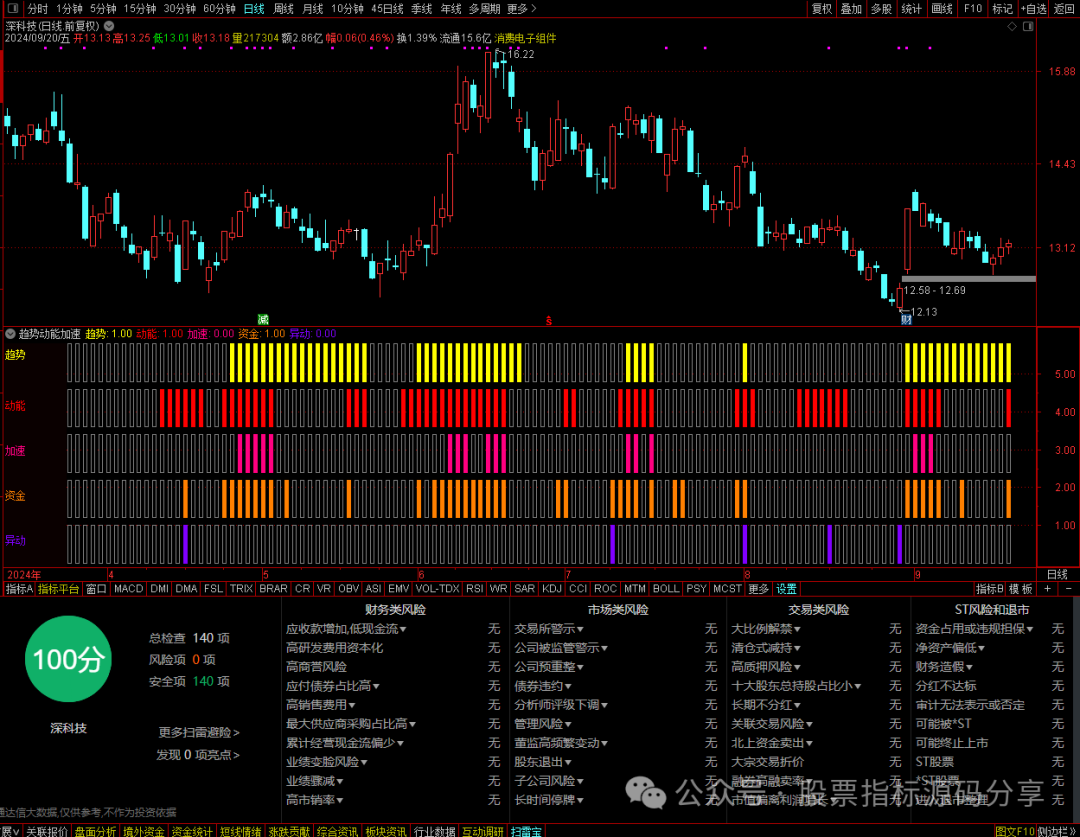Open the 扫雷宝 bottom tab
1080x837 pixels.
point(526,831)
